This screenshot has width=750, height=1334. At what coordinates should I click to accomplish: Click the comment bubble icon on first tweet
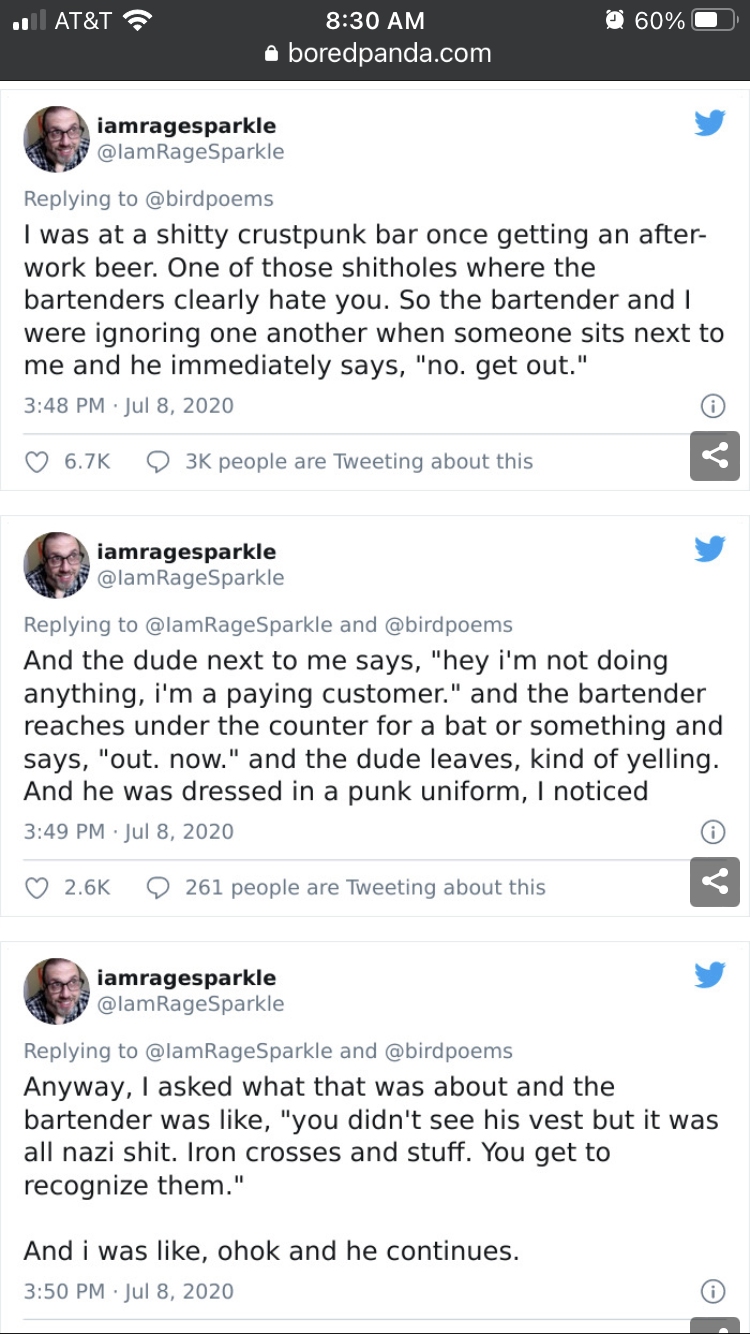157,462
